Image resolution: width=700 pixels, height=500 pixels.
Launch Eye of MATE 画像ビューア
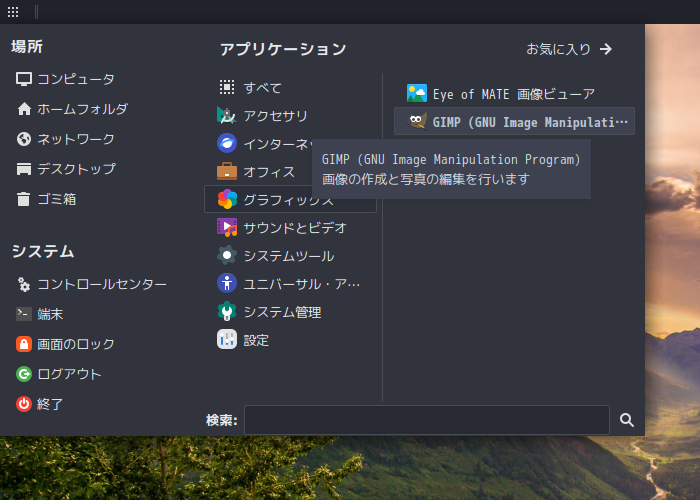coord(514,93)
